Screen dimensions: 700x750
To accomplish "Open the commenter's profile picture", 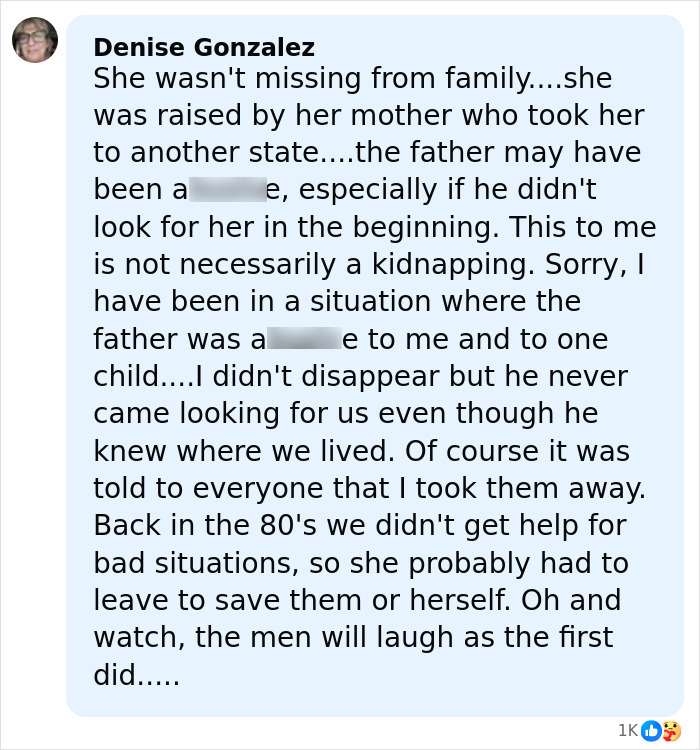I will pyautogui.click(x=35, y=40).
